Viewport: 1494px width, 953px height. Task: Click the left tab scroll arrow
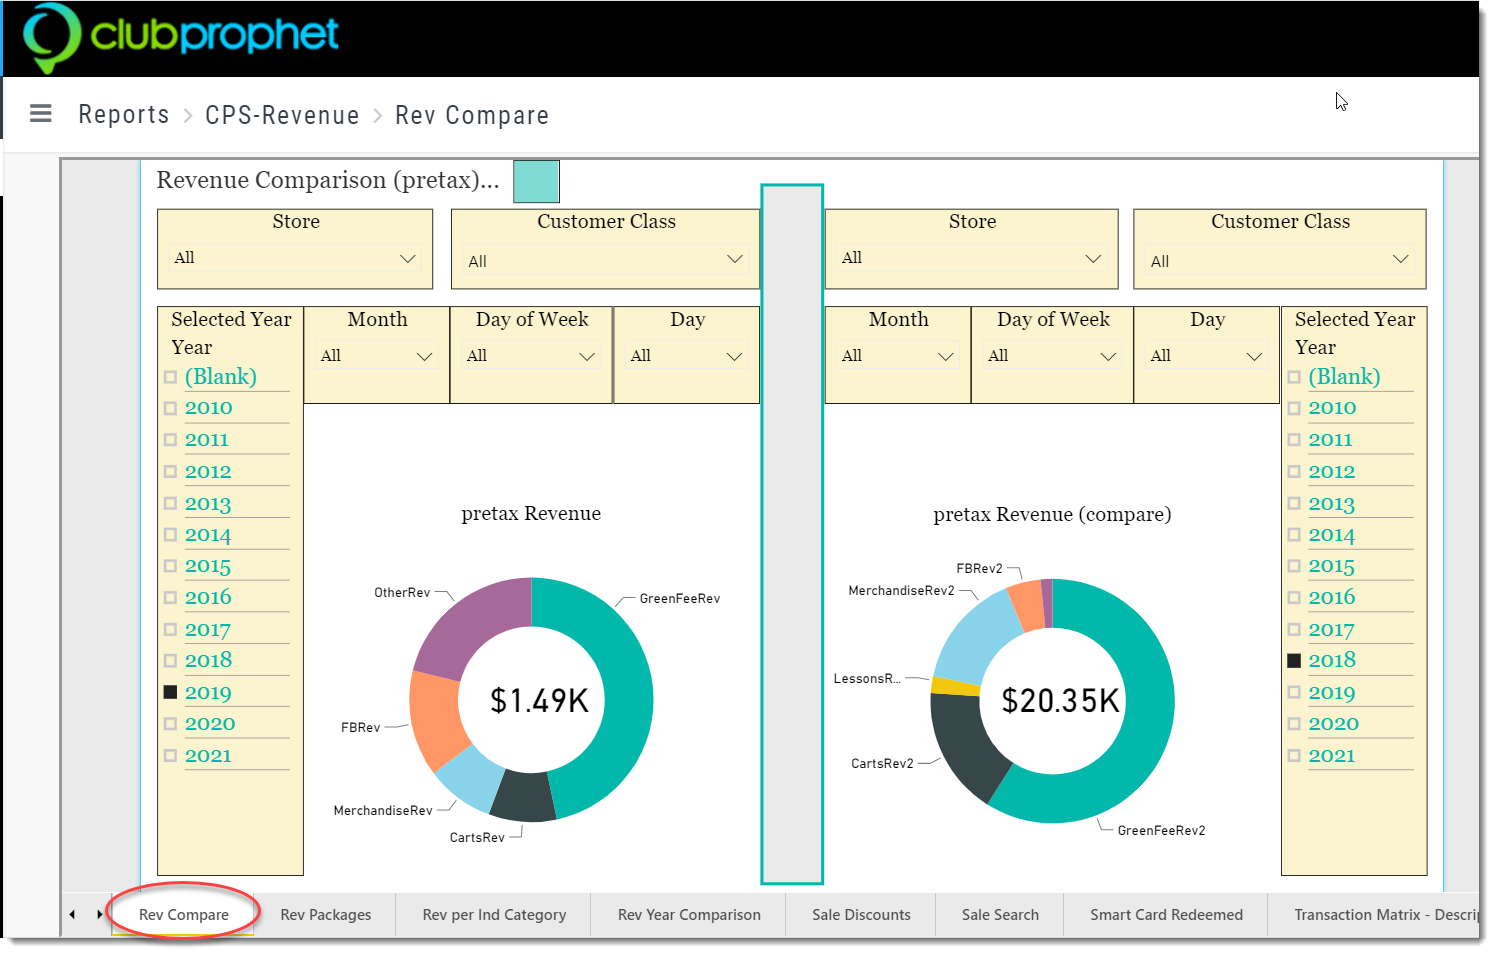(x=72, y=914)
